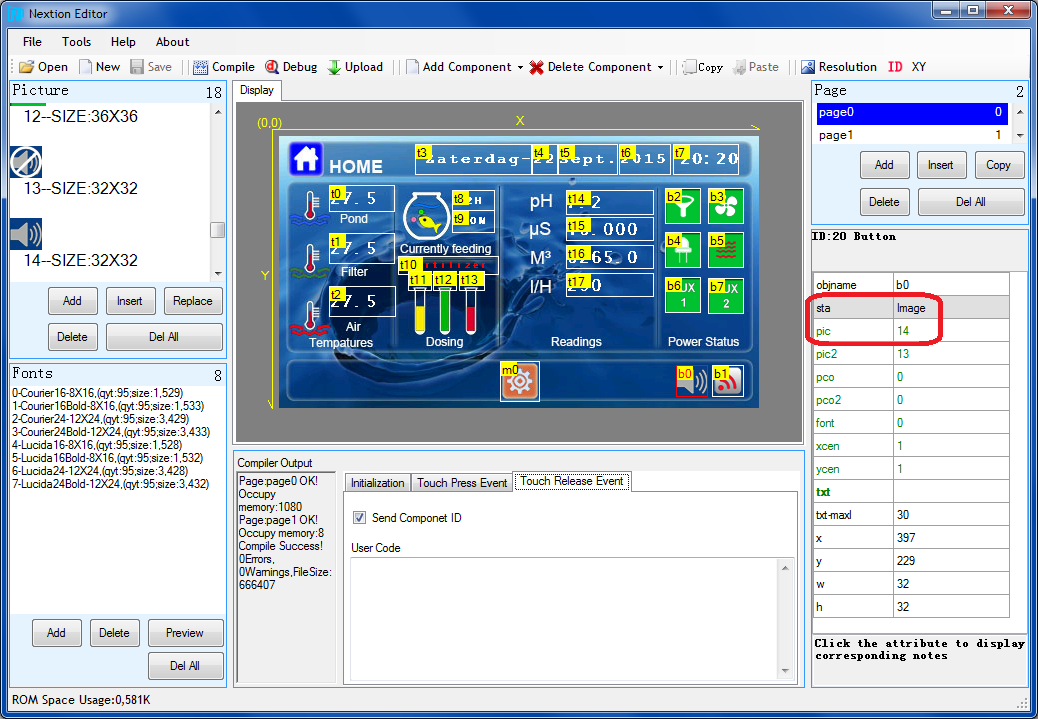Click the pic2 attribute value 13
The width and height of the screenshot is (1038, 719).
point(951,354)
